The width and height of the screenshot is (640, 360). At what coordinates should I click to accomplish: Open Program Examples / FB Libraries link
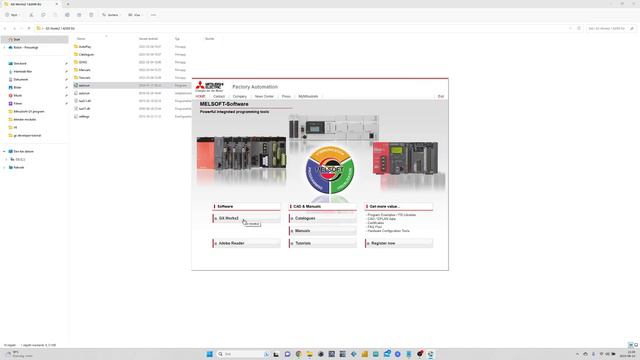point(391,215)
